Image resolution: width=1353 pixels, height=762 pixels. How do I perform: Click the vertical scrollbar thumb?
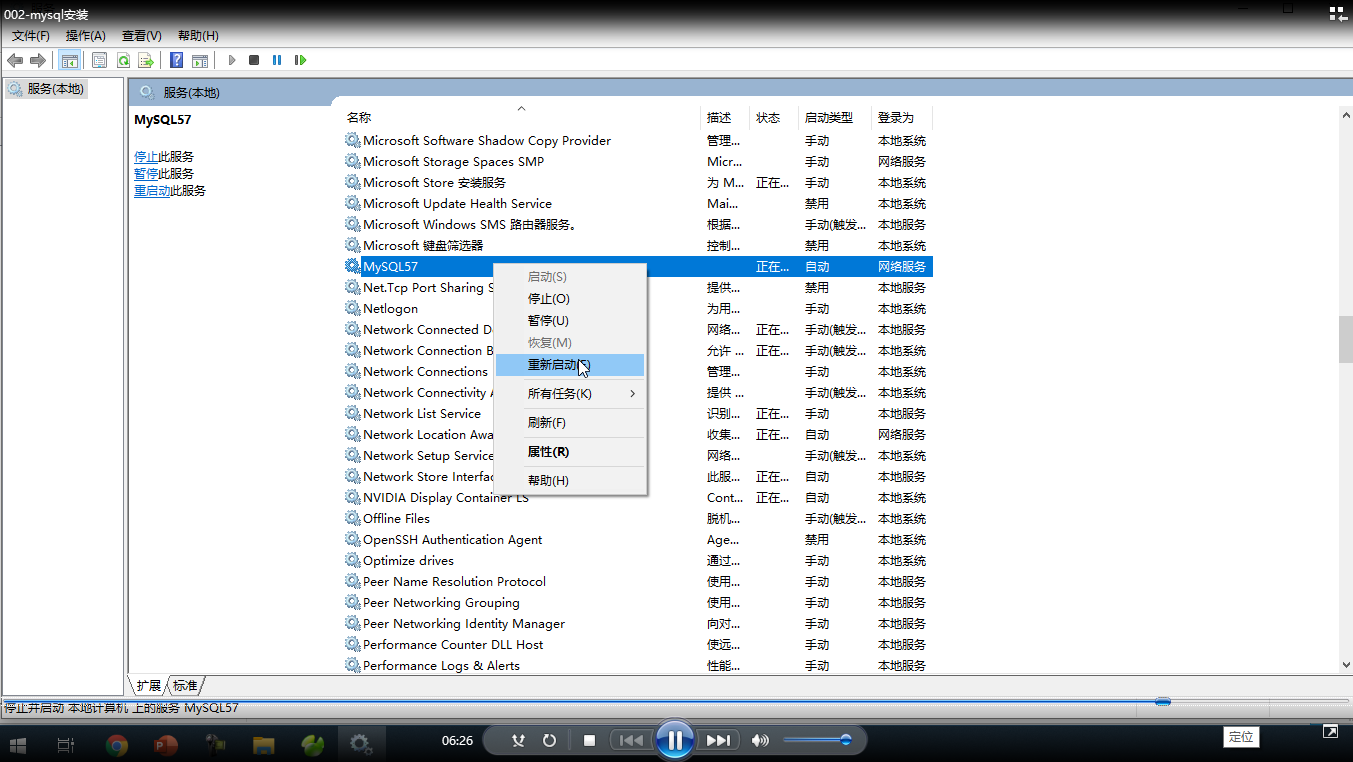click(1345, 340)
